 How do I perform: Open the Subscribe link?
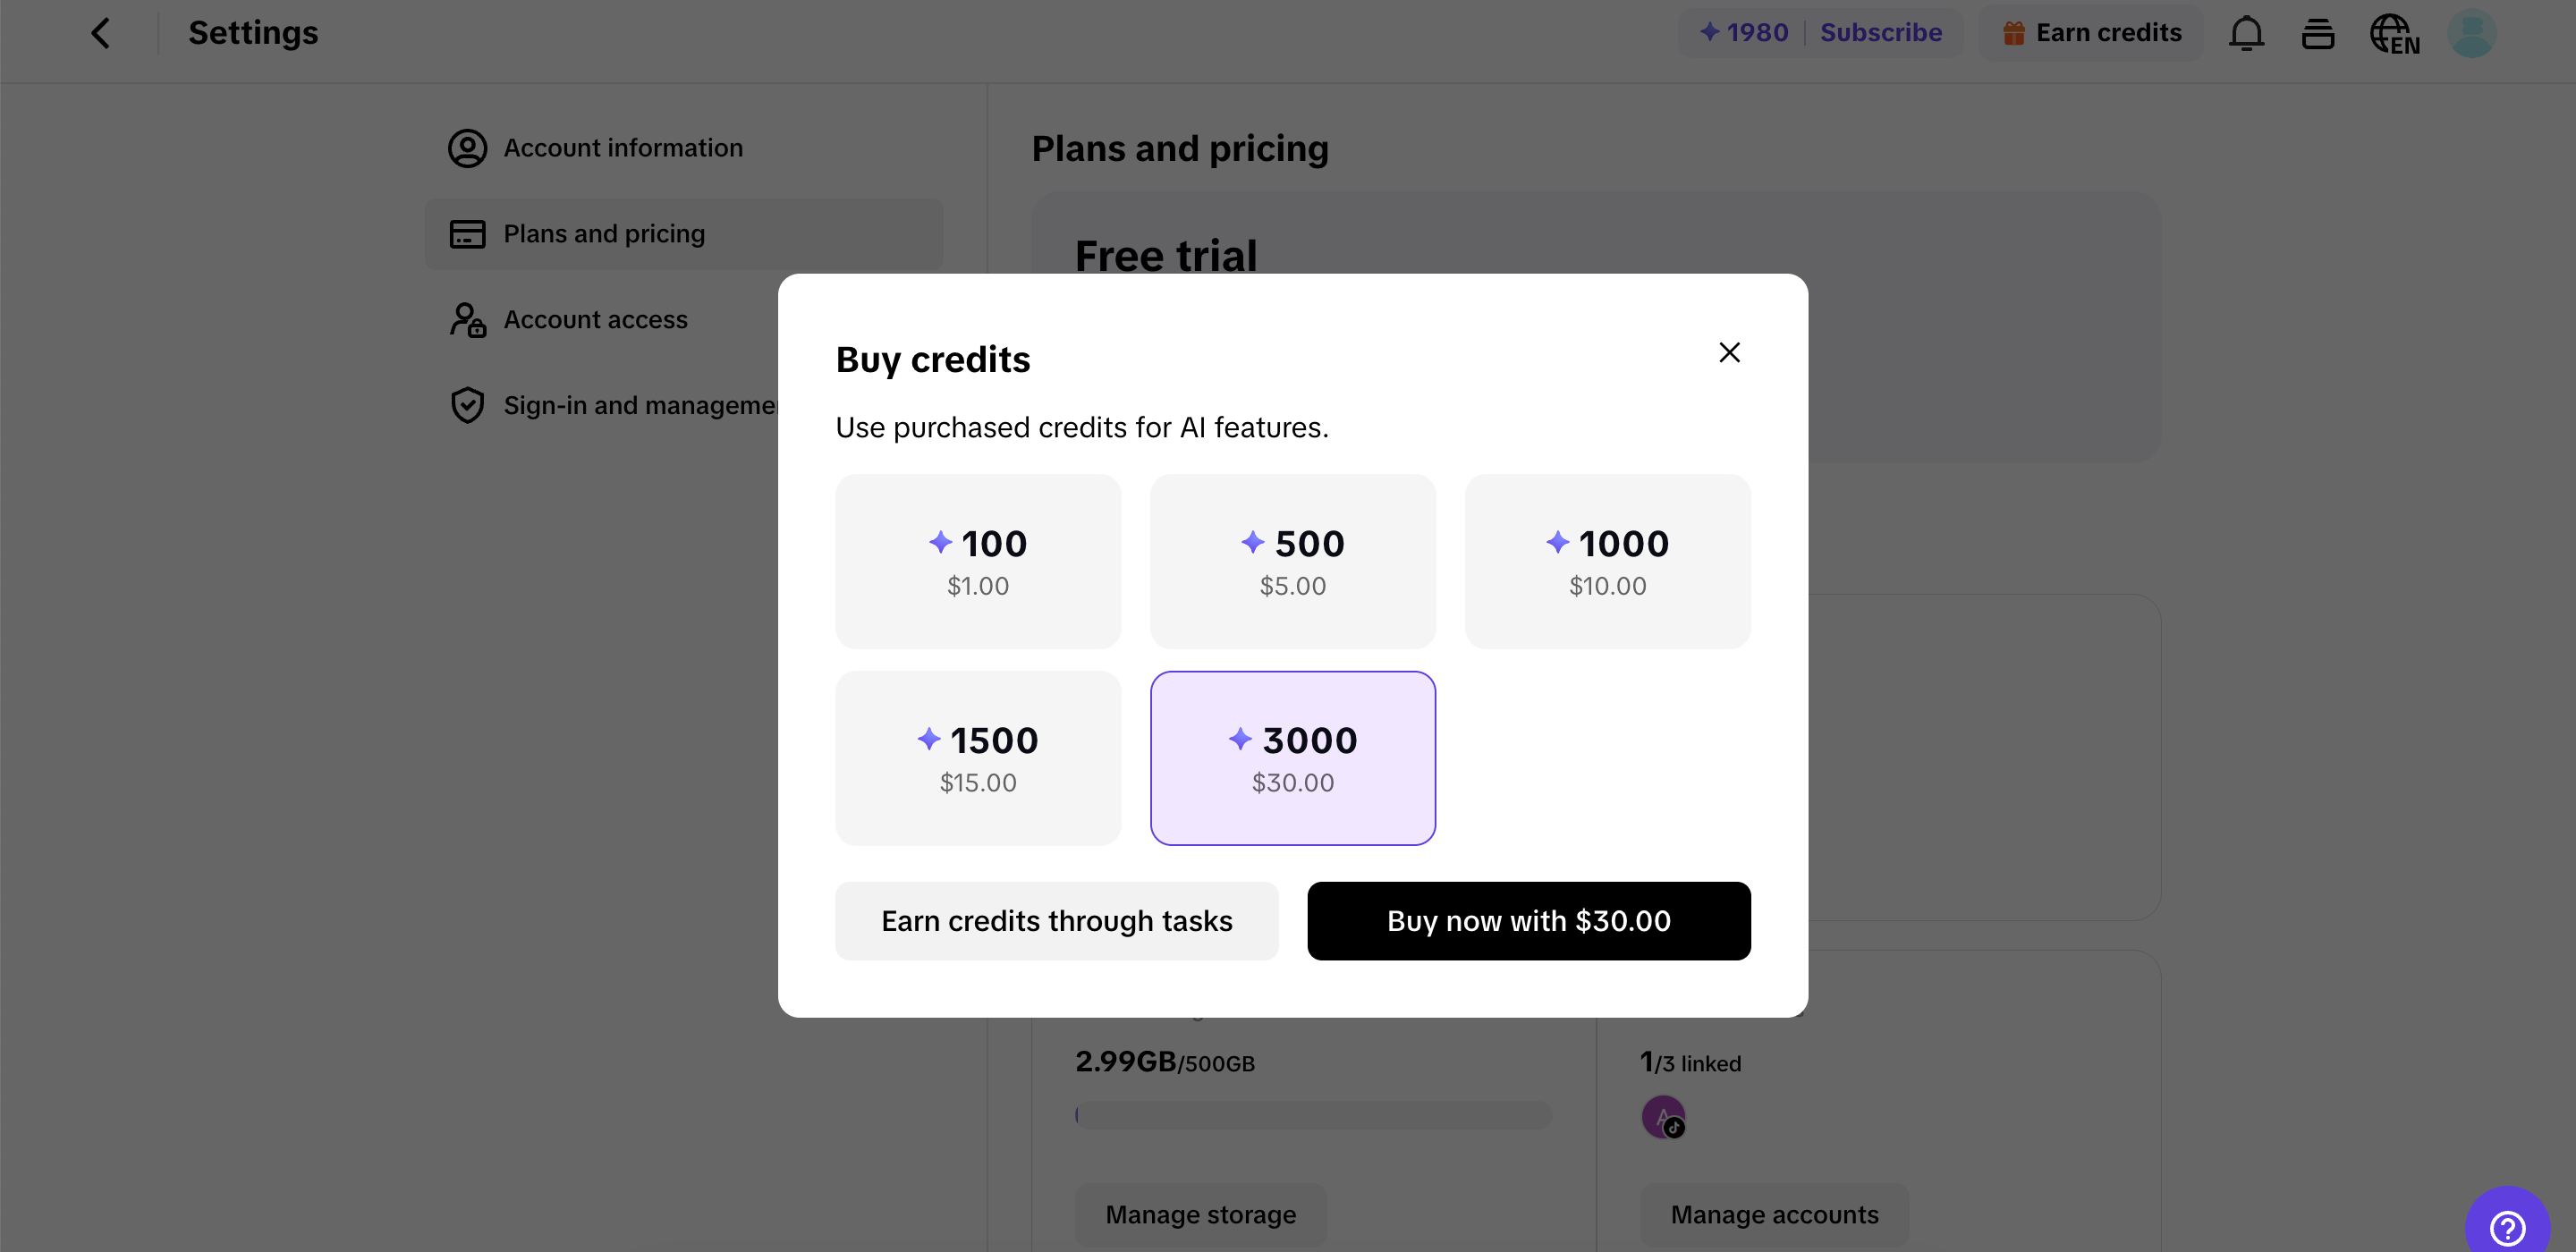pos(1881,31)
